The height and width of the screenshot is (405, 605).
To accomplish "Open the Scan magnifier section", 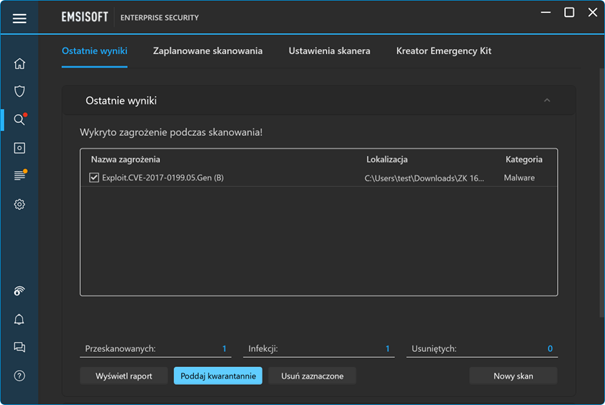I will tap(19, 120).
